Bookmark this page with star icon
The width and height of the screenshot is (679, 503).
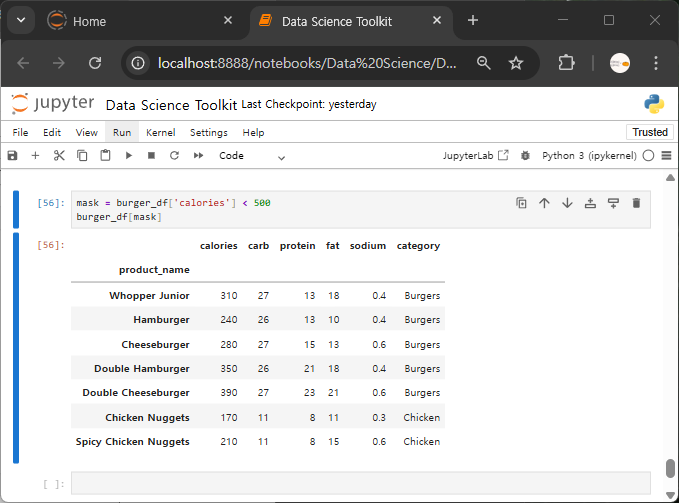(x=516, y=63)
